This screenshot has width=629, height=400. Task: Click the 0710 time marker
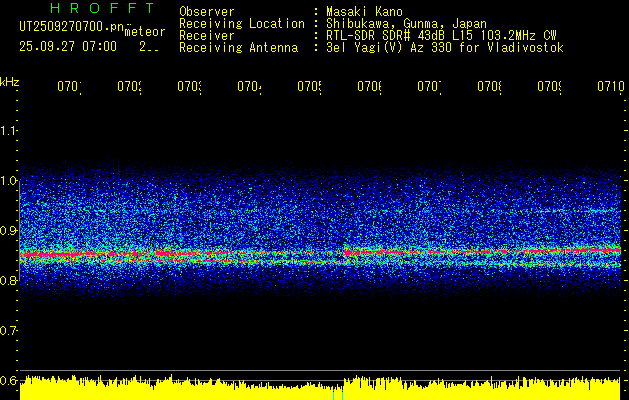611,86
